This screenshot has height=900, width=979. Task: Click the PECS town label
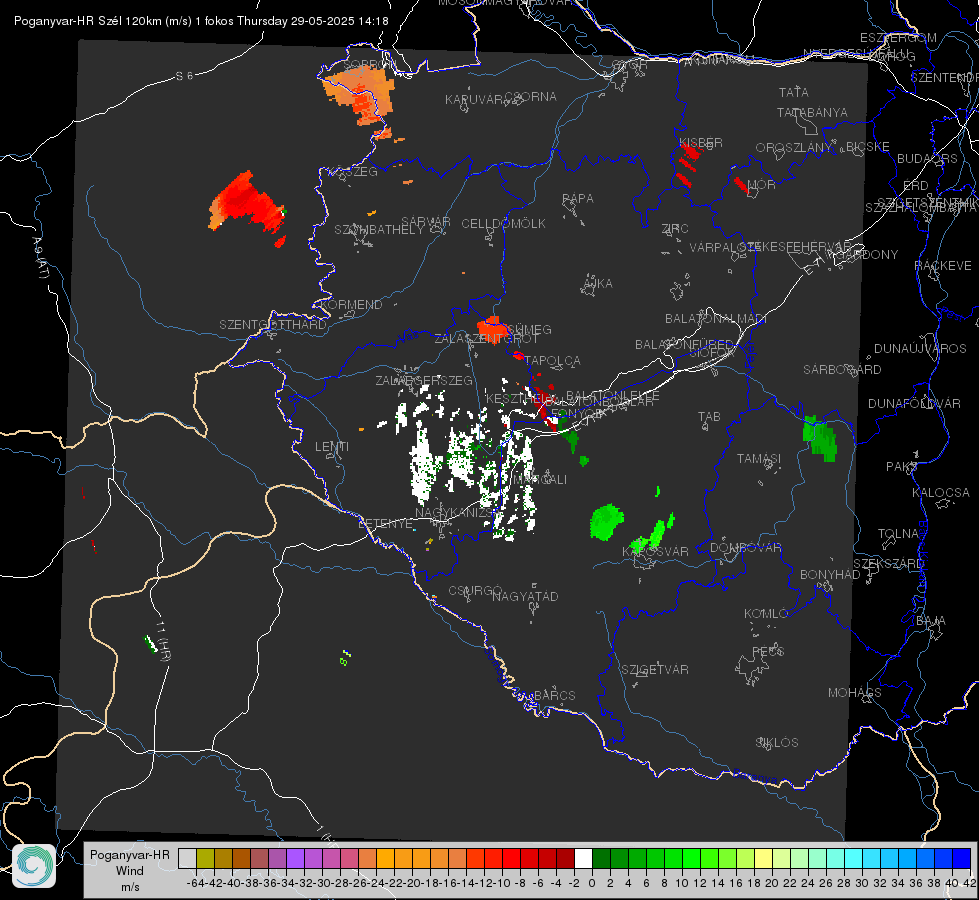(x=767, y=651)
